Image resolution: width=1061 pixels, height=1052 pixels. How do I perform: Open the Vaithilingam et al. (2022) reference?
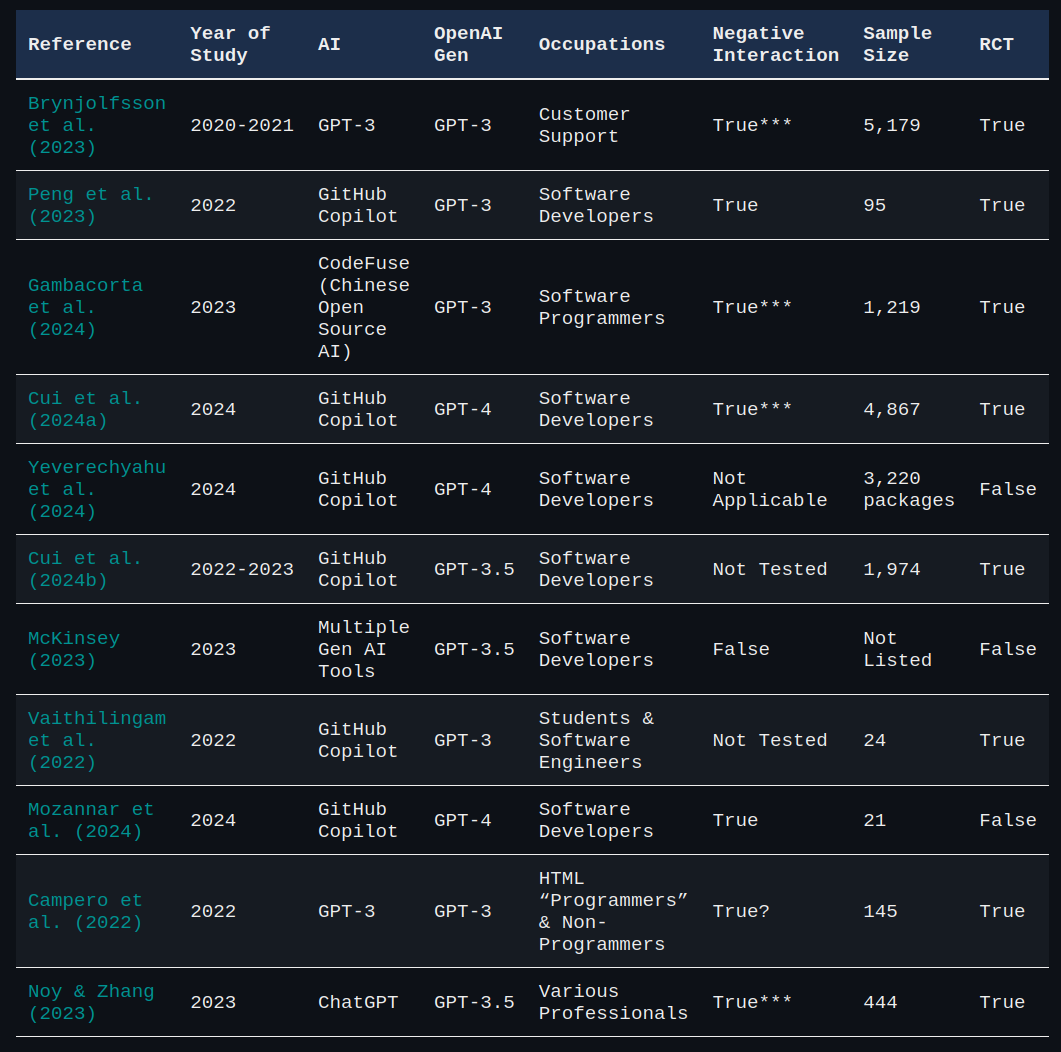pyautogui.click(x=97, y=740)
